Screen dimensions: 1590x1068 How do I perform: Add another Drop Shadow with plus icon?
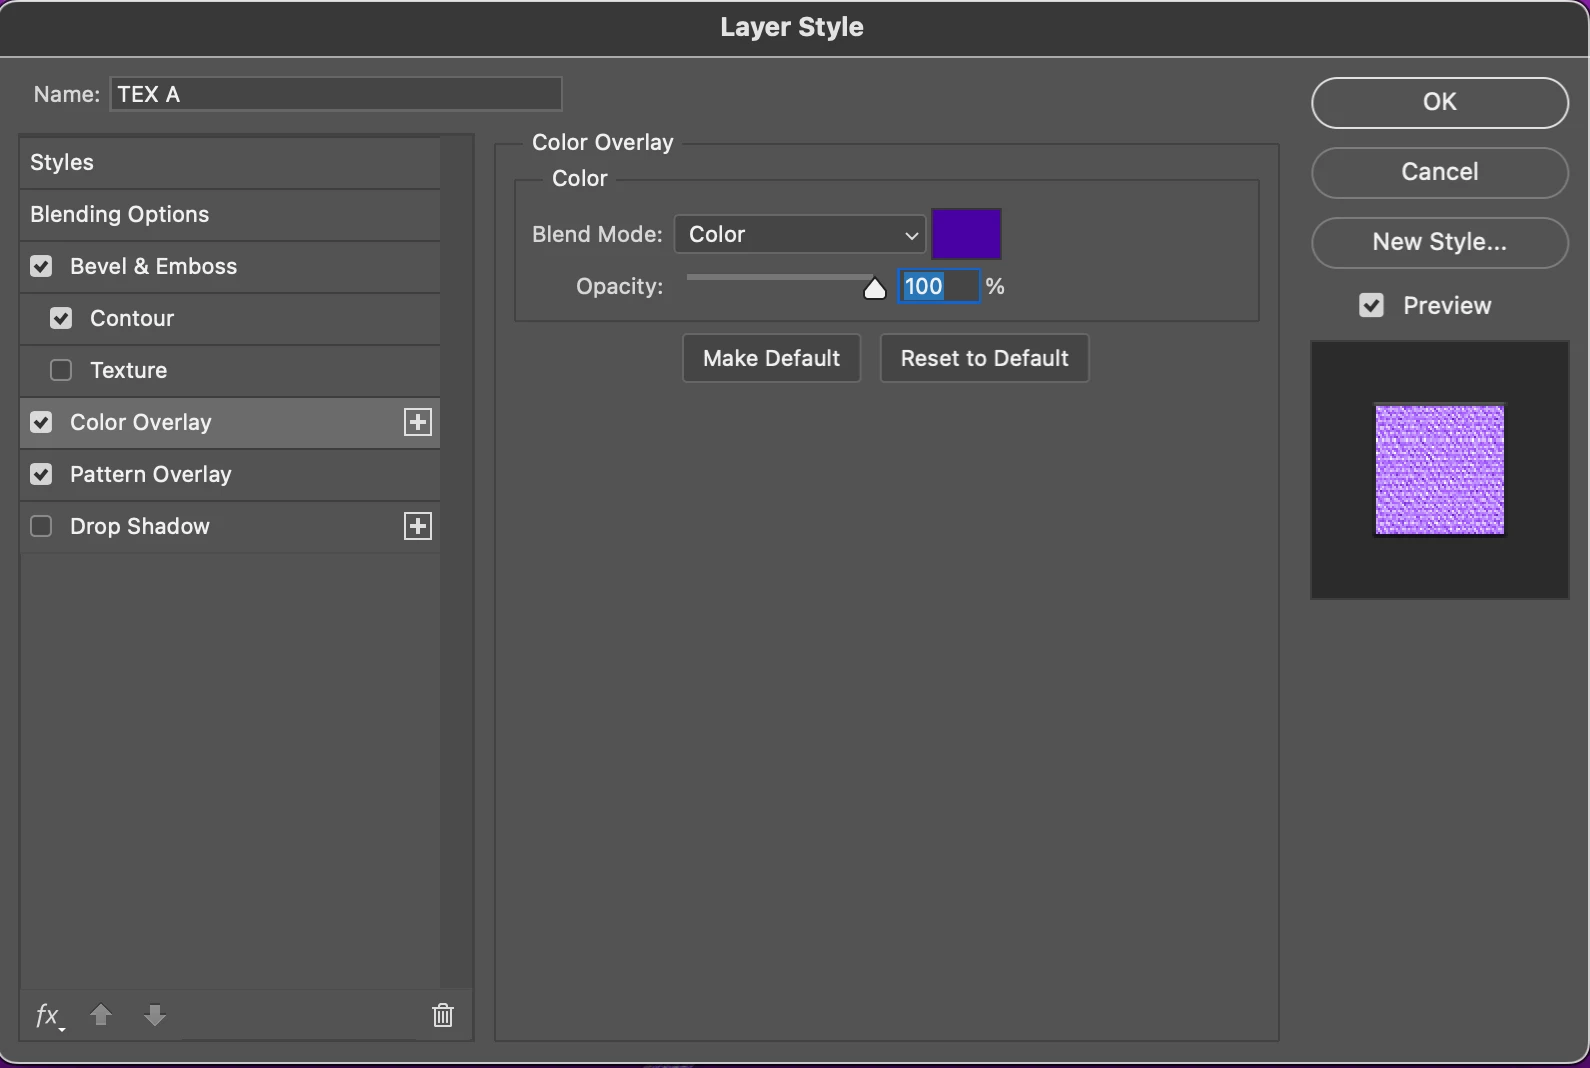418,526
